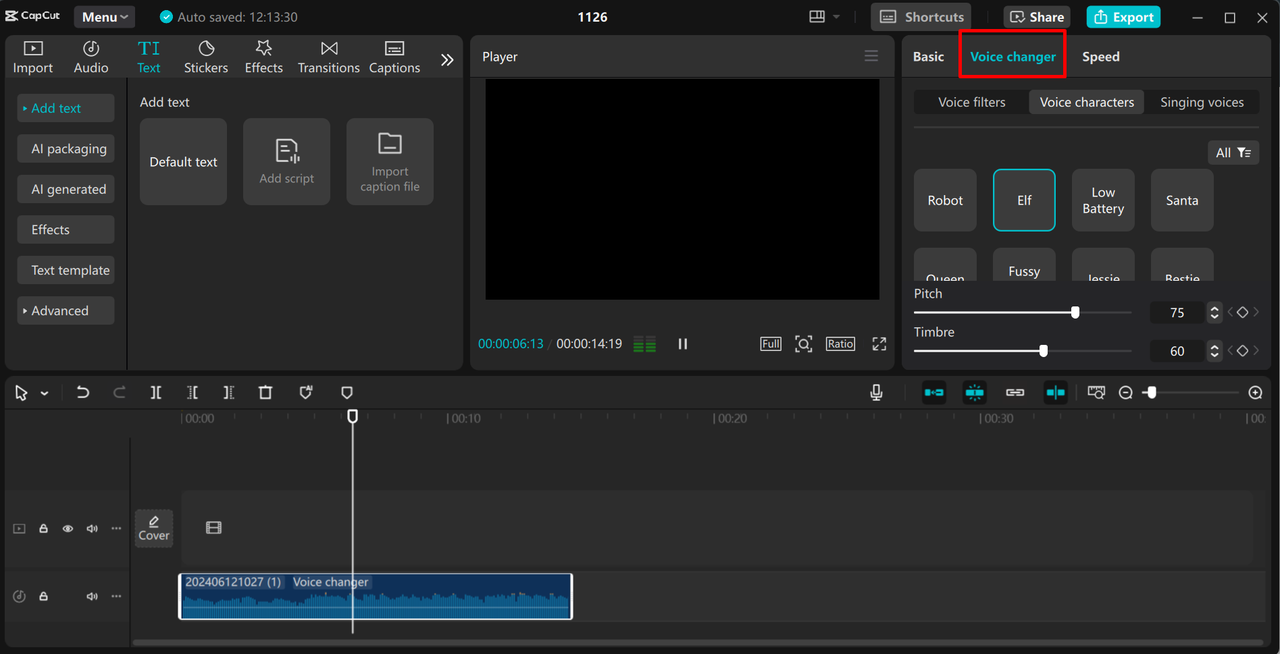Open the select tool mode dropdown arrow
Image resolution: width=1280 pixels, height=654 pixels.
point(44,394)
